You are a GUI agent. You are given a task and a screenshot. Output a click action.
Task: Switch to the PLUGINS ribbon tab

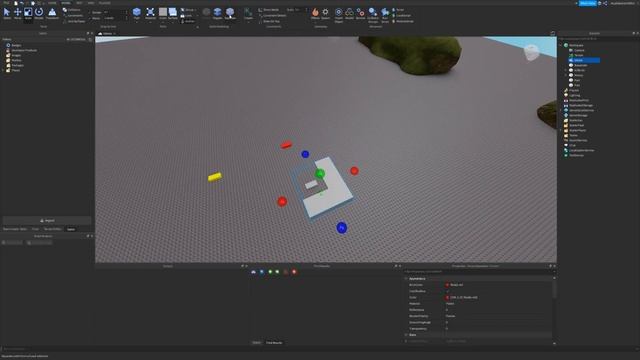tap(105, 3)
